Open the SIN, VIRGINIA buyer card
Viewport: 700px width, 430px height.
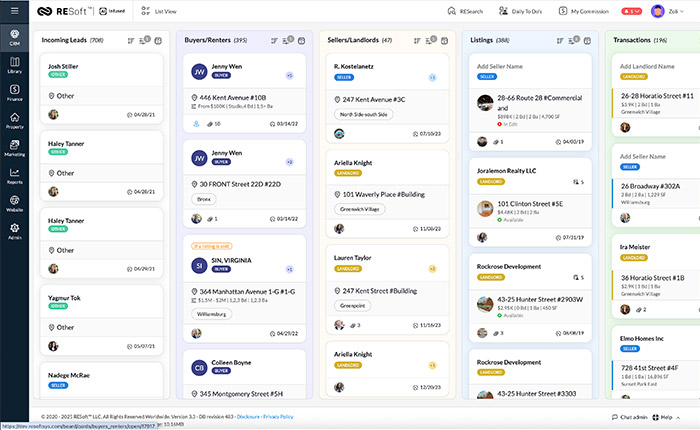coord(244,287)
